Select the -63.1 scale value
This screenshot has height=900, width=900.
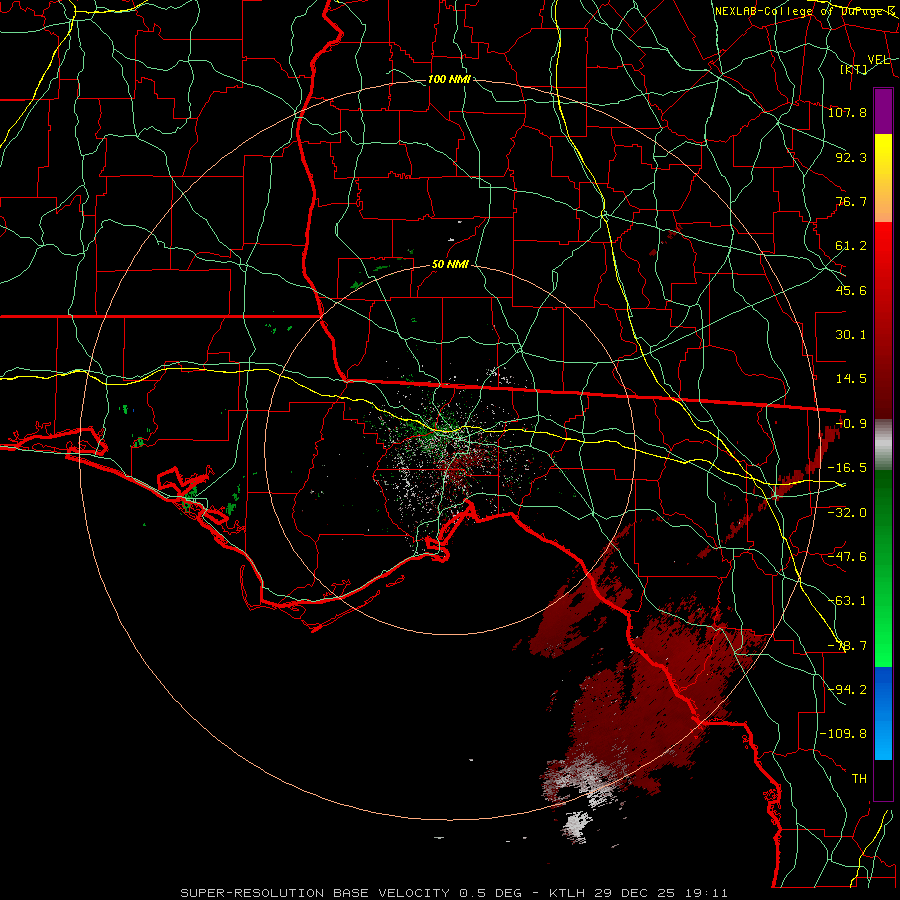click(x=847, y=601)
